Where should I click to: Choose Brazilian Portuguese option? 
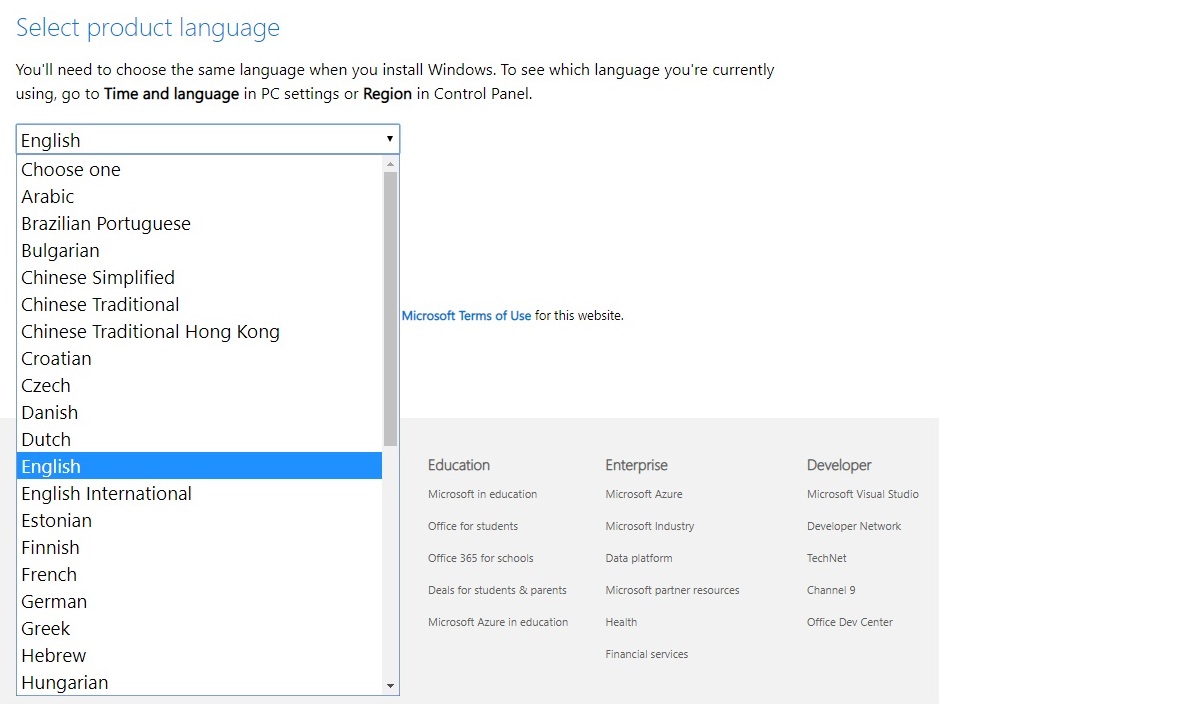coord(106,224)
